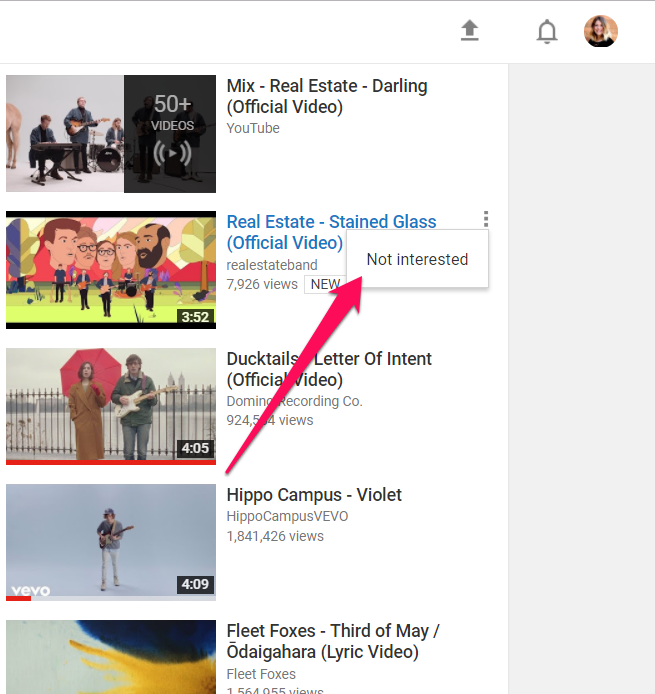Open the Ducktails - Letter Of Intent title
Viewport: 655px width, 694px height.
click(x=329, y=369)
